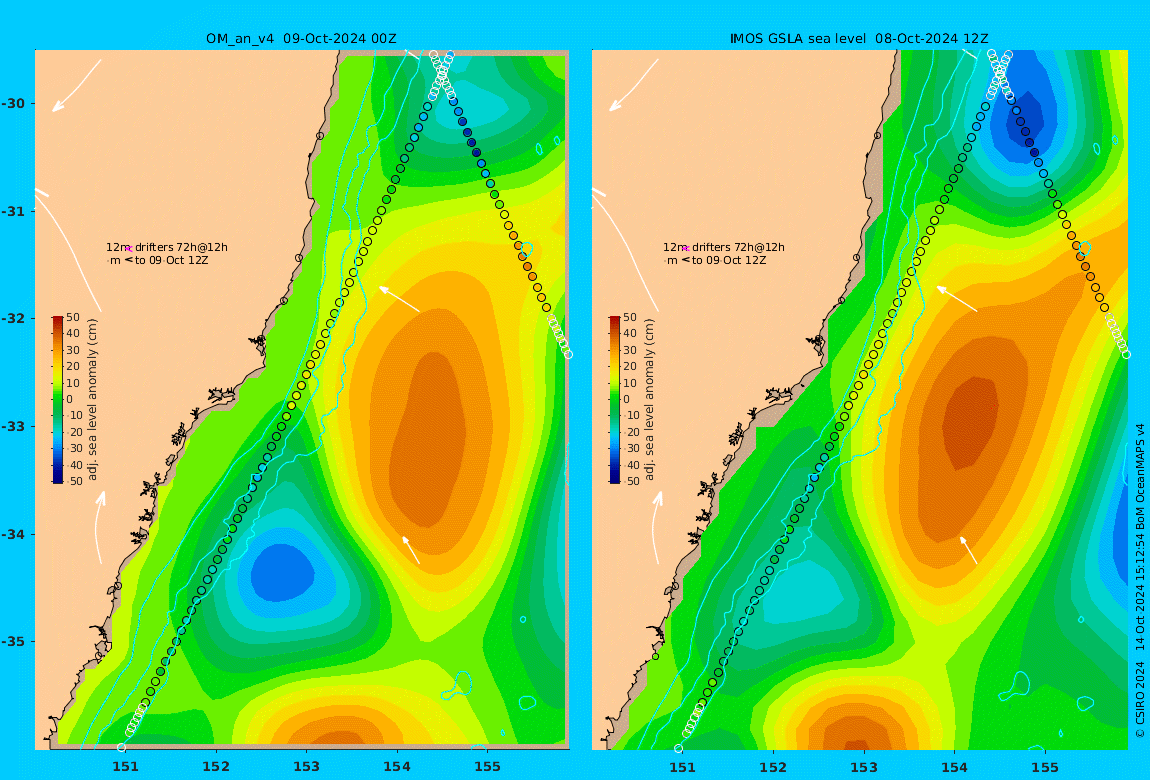Click longitude label 152 under the IMOS GSLA map
The width and height of the screenshot is (1150, 780).
(x=773, y=767)
